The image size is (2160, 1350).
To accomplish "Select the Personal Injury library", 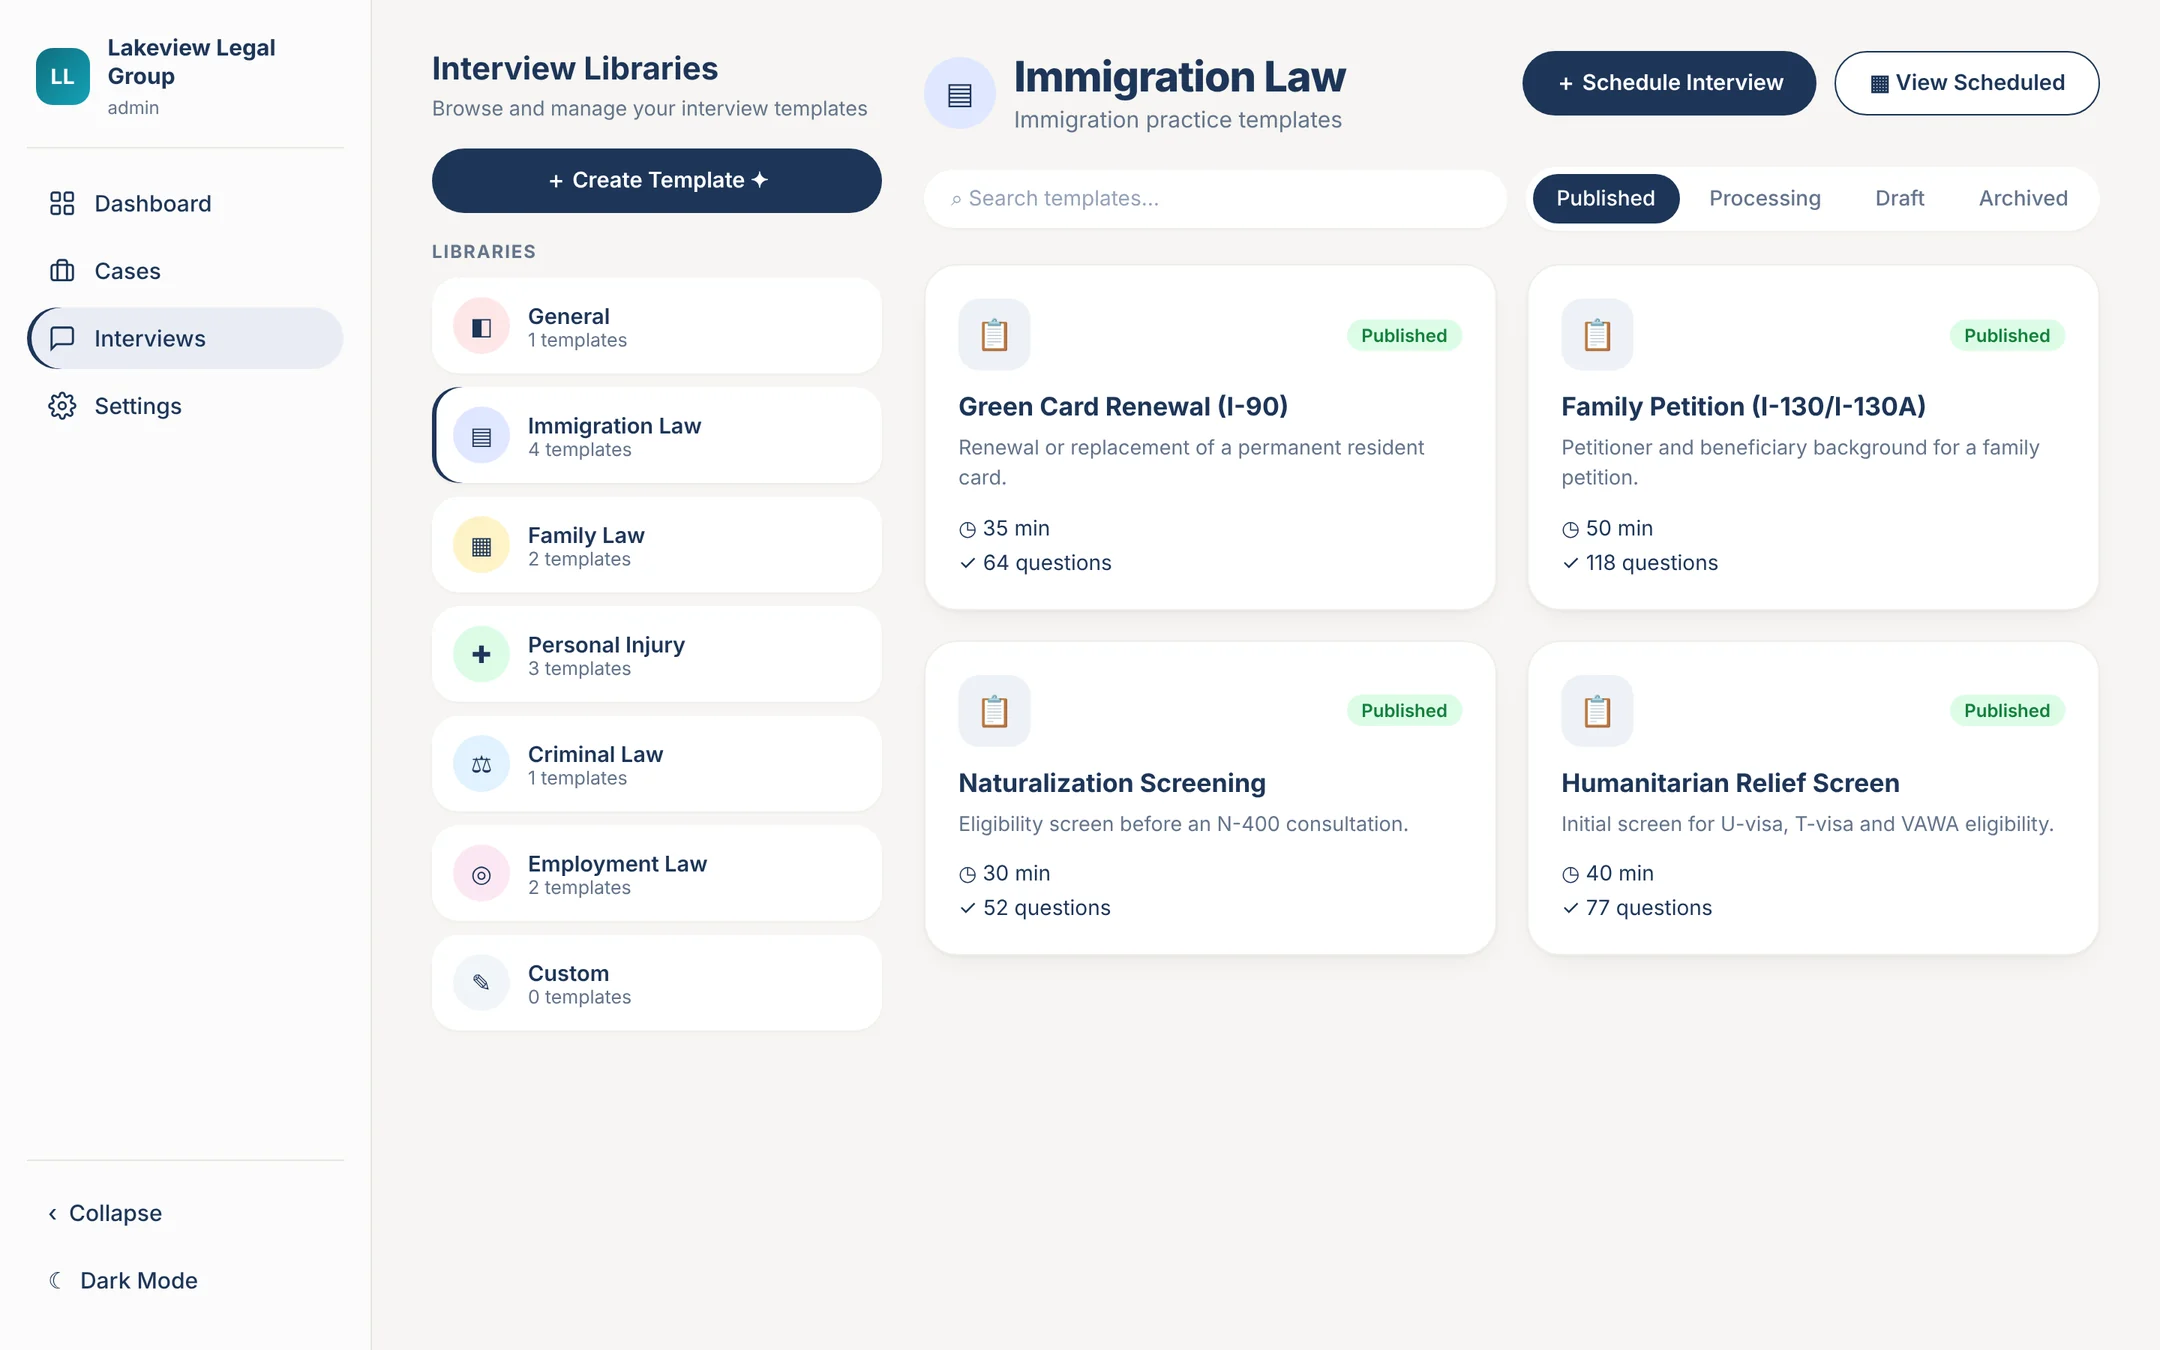I will click(x=656, y=654).
